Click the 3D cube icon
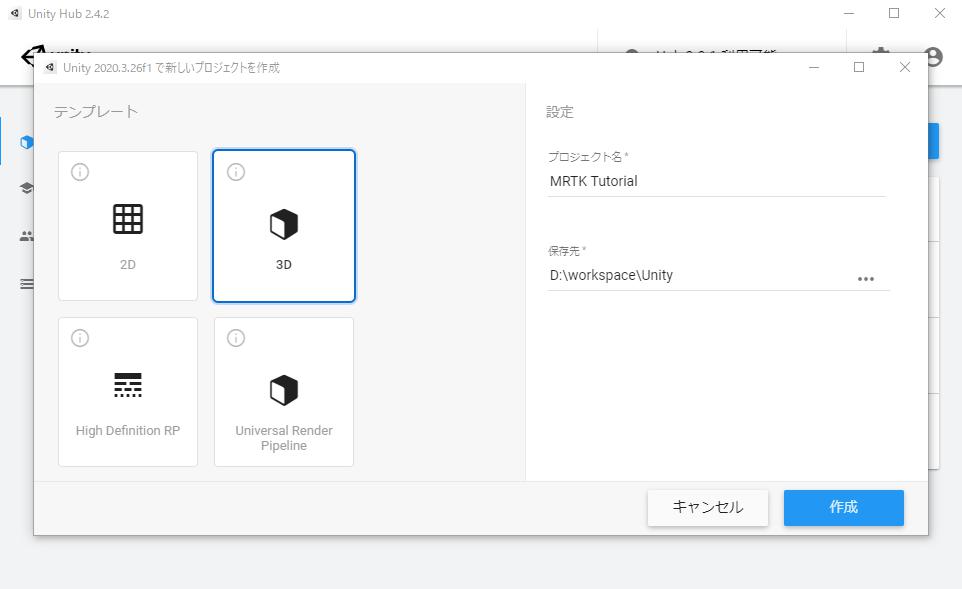The image size is (962, 589). click(283, 224)
